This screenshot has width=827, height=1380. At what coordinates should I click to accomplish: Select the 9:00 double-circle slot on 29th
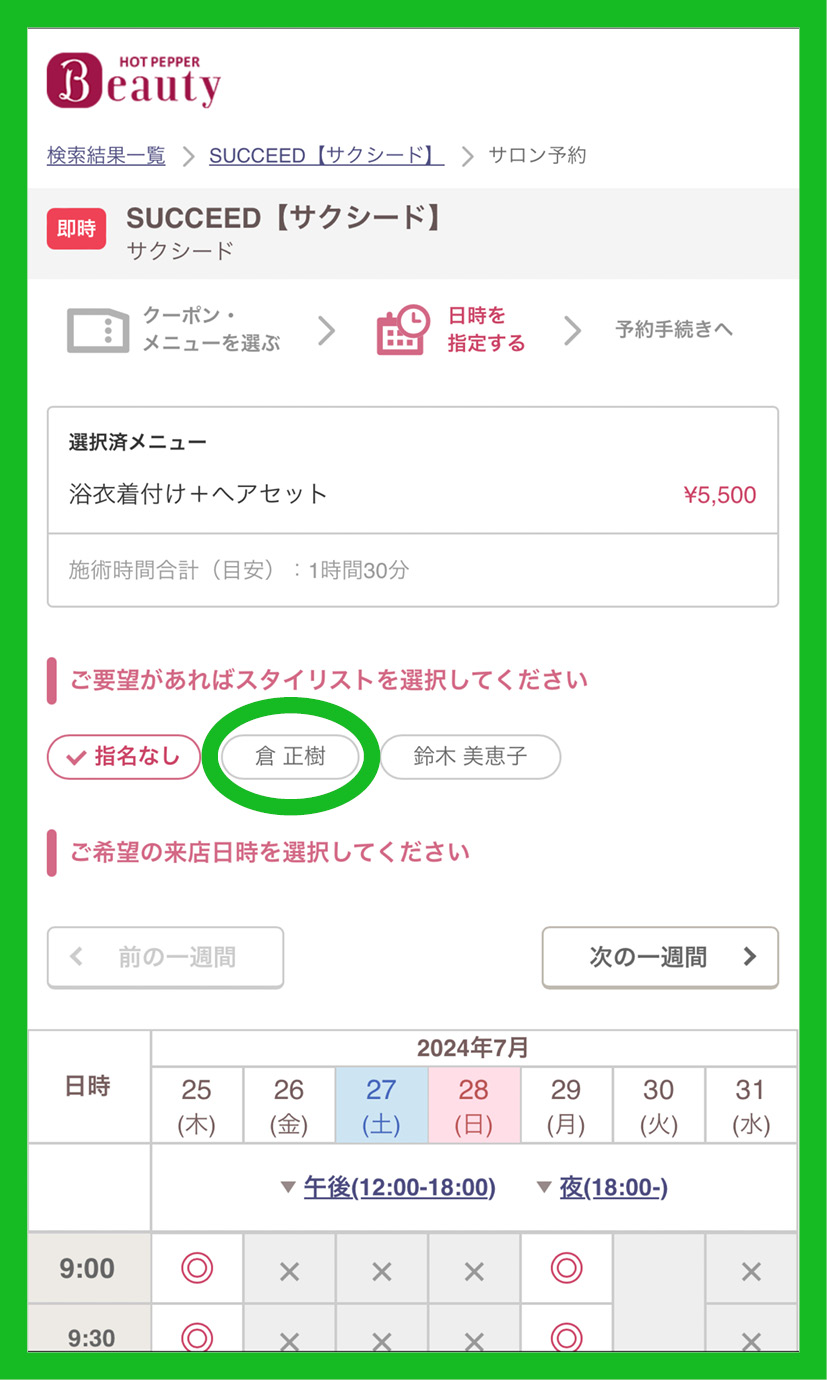tap(566, 1269)
